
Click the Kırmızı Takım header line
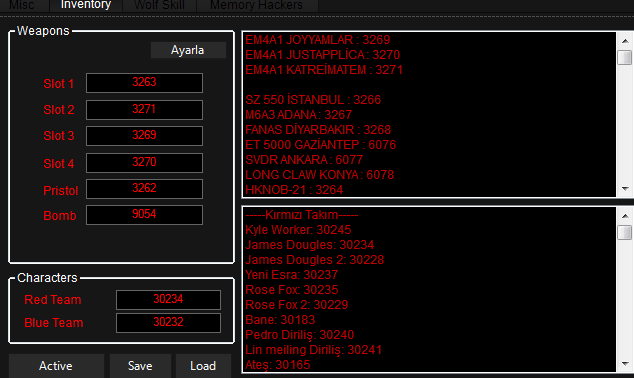click(x=302, y=215)
